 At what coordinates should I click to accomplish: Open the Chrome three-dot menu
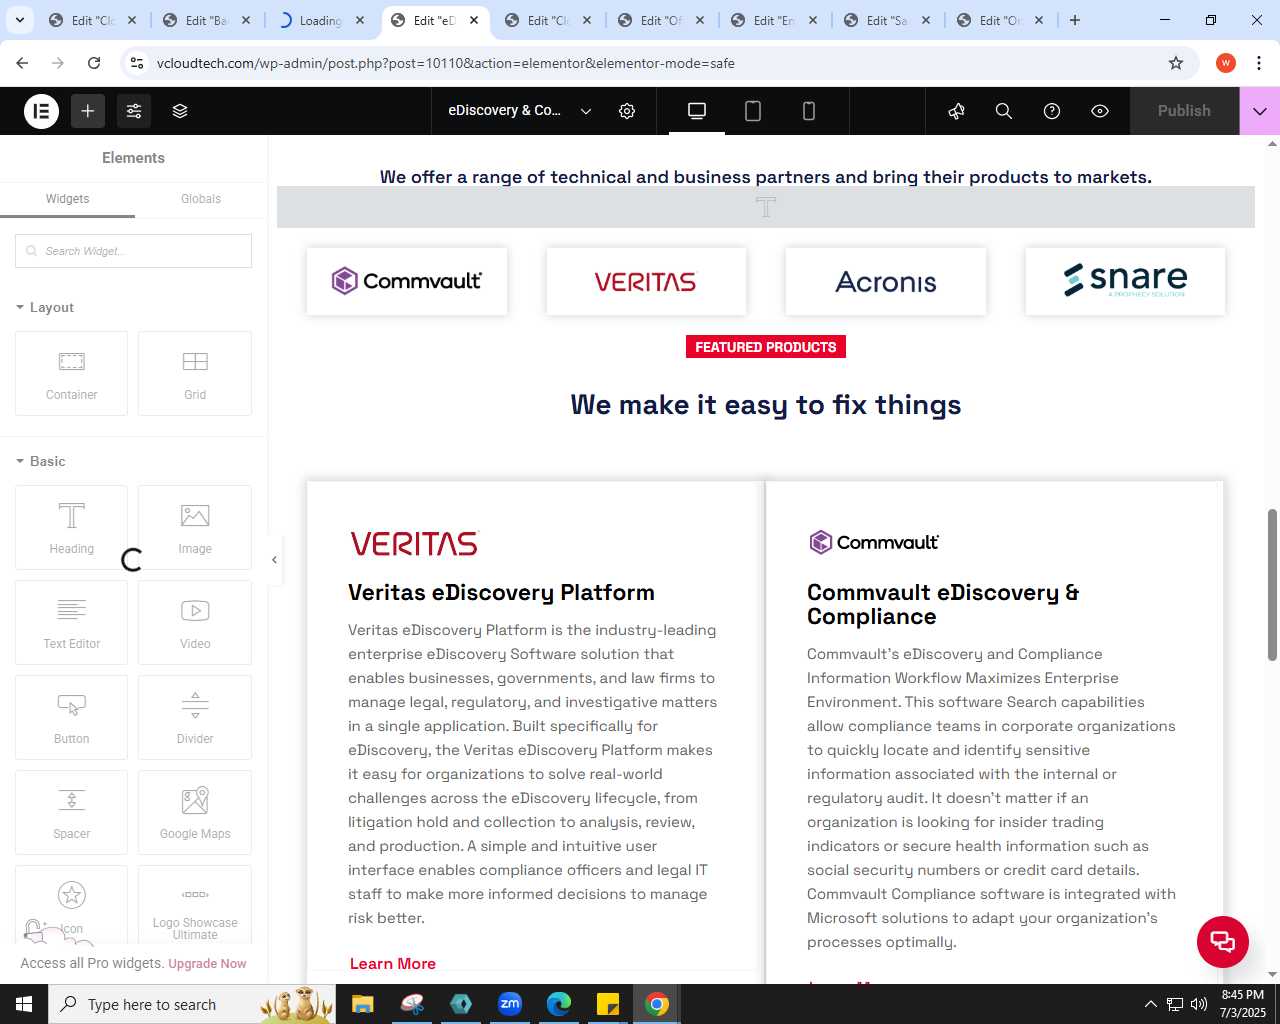tap(1260, 63)
